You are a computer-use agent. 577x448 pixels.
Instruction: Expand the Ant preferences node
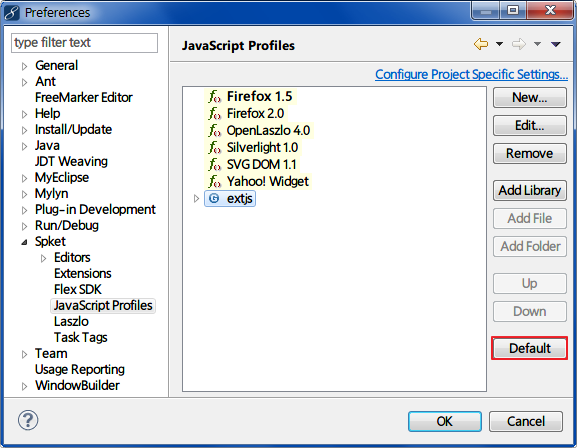[x=24, y=82]
